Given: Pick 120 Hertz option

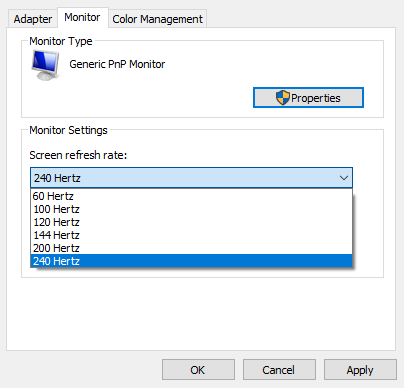Looking at the screenshot, I should pos(191,222).
